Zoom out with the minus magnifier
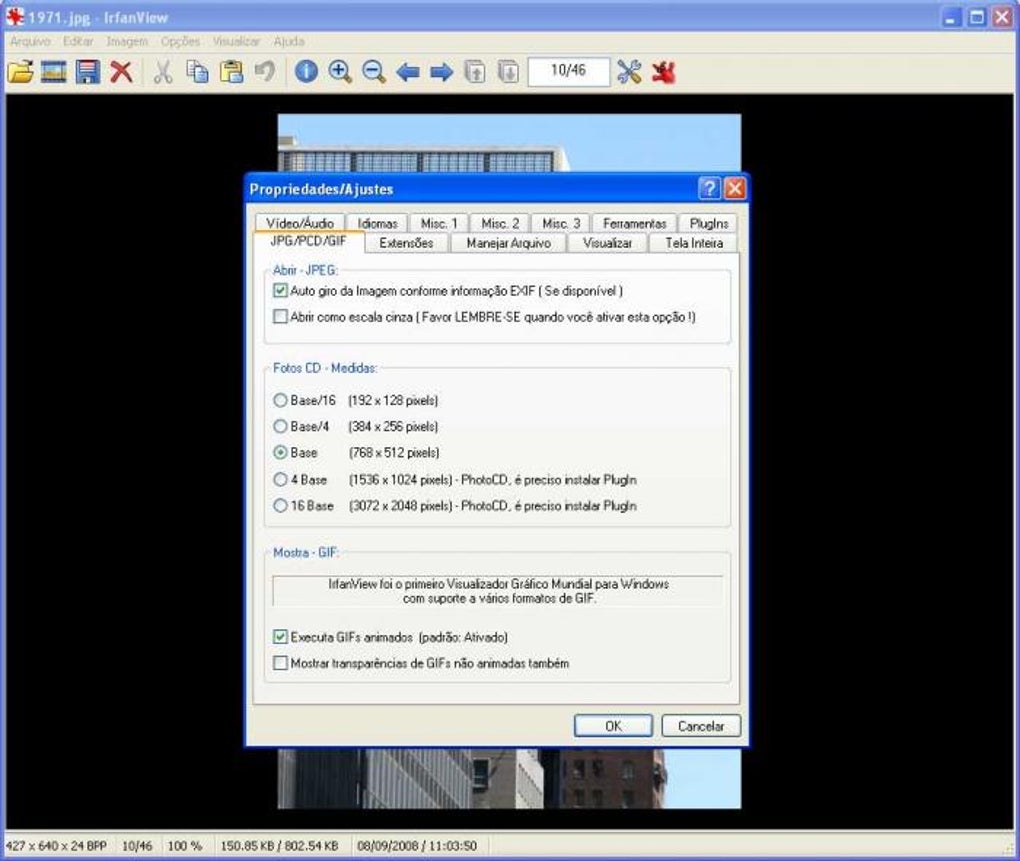Screen dimensions: 1020x861 (x=374, y=71)
